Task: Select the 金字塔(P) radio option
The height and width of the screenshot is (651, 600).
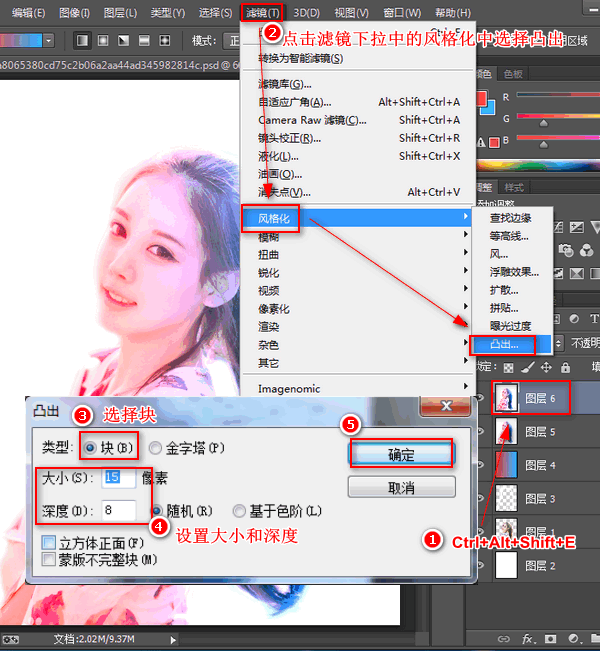Action: tap(187, 448)
